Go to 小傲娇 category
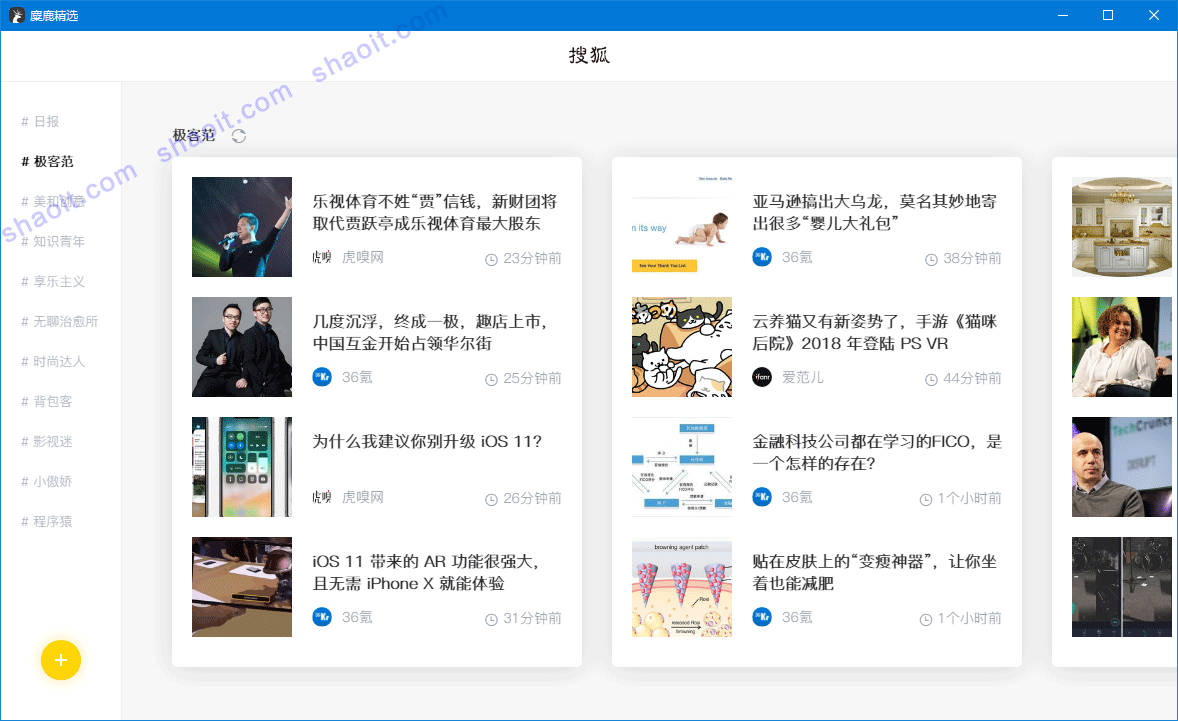 pos(47,481)
